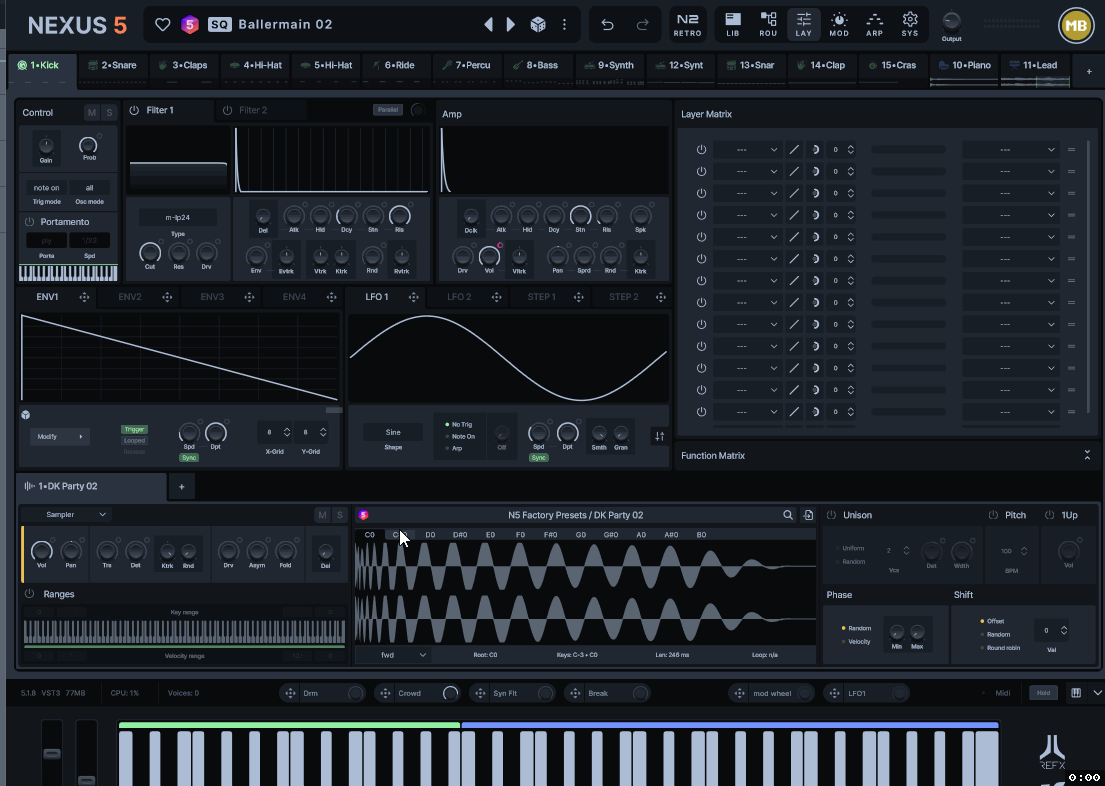Open MB user profile badge
The image size is (1105, 786).
click(1075, 26)
